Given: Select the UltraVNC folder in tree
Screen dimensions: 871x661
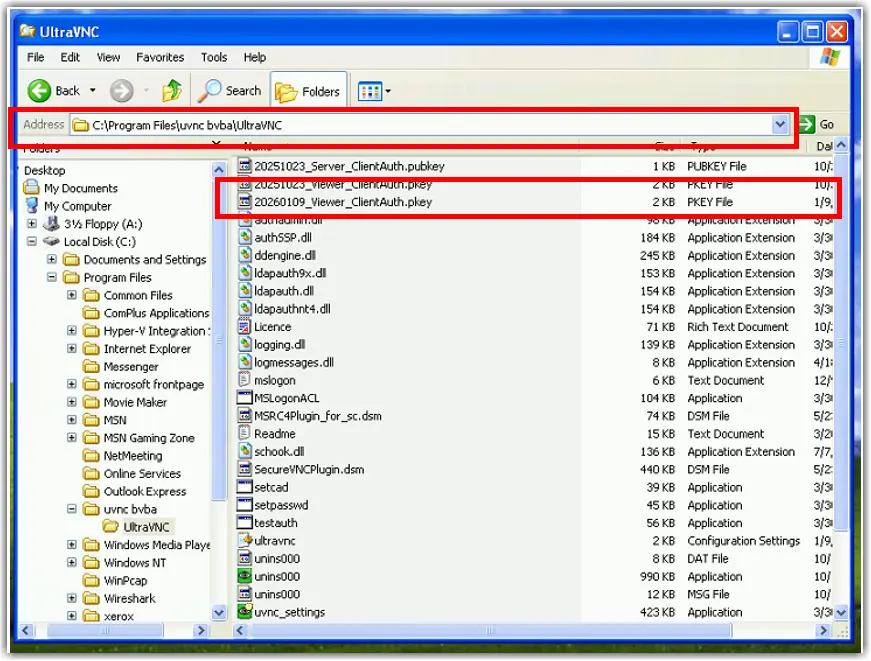Looking at the screenshot, I should coord(137,527).
